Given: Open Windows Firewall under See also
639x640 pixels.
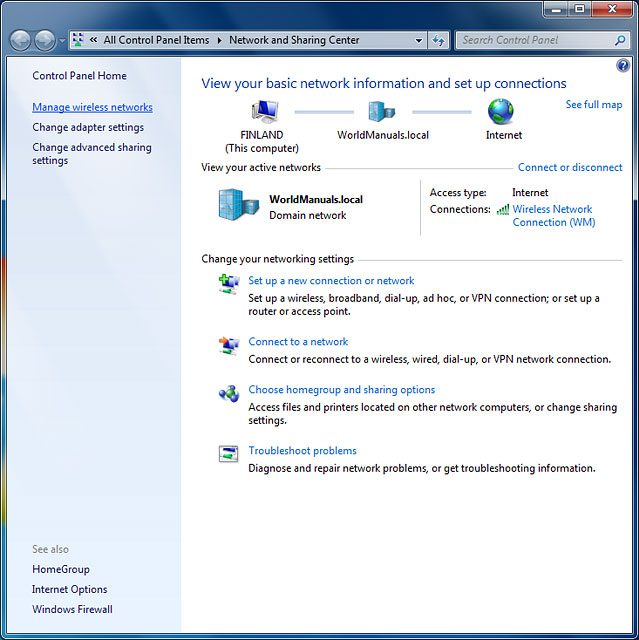Looking at the screenshot, I should click(x=72, y=609).
